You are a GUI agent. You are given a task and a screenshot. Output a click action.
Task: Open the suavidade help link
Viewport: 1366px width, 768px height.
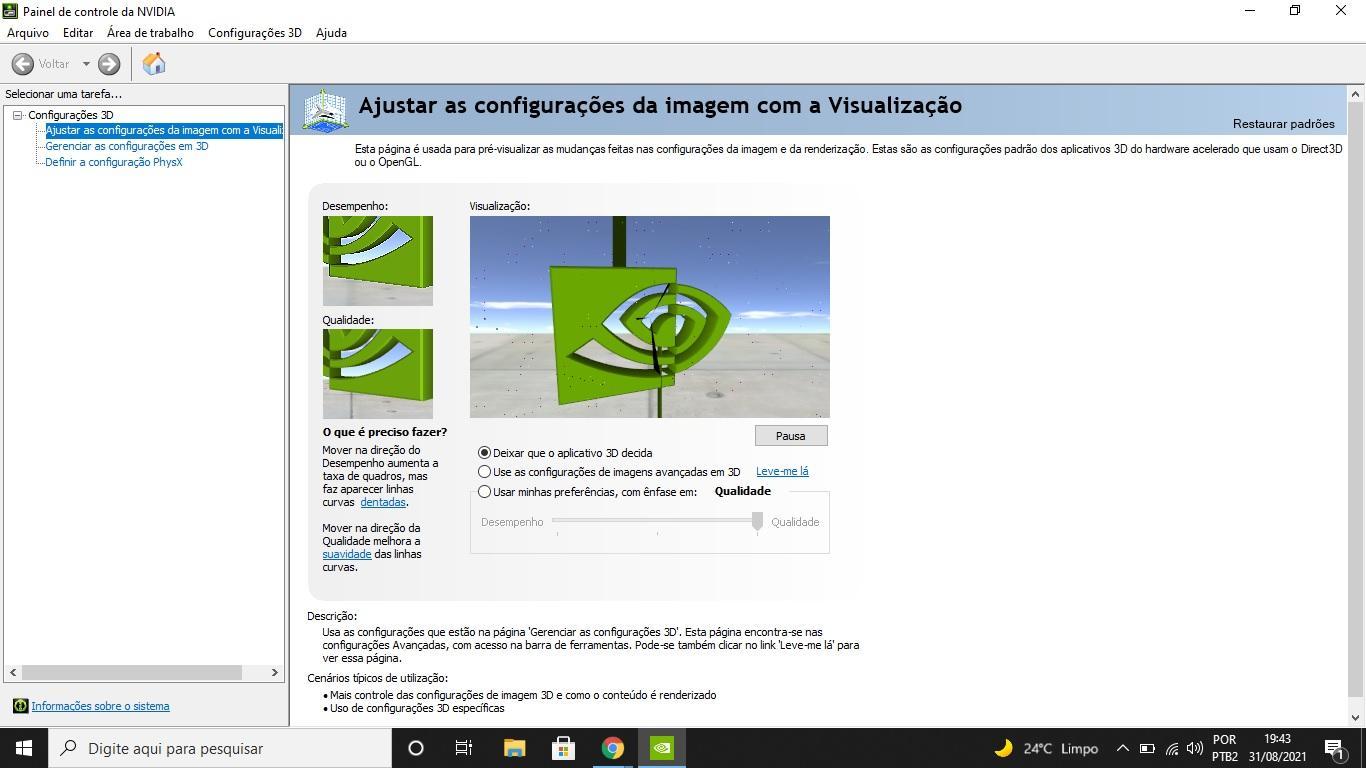(x=347, y=554)
